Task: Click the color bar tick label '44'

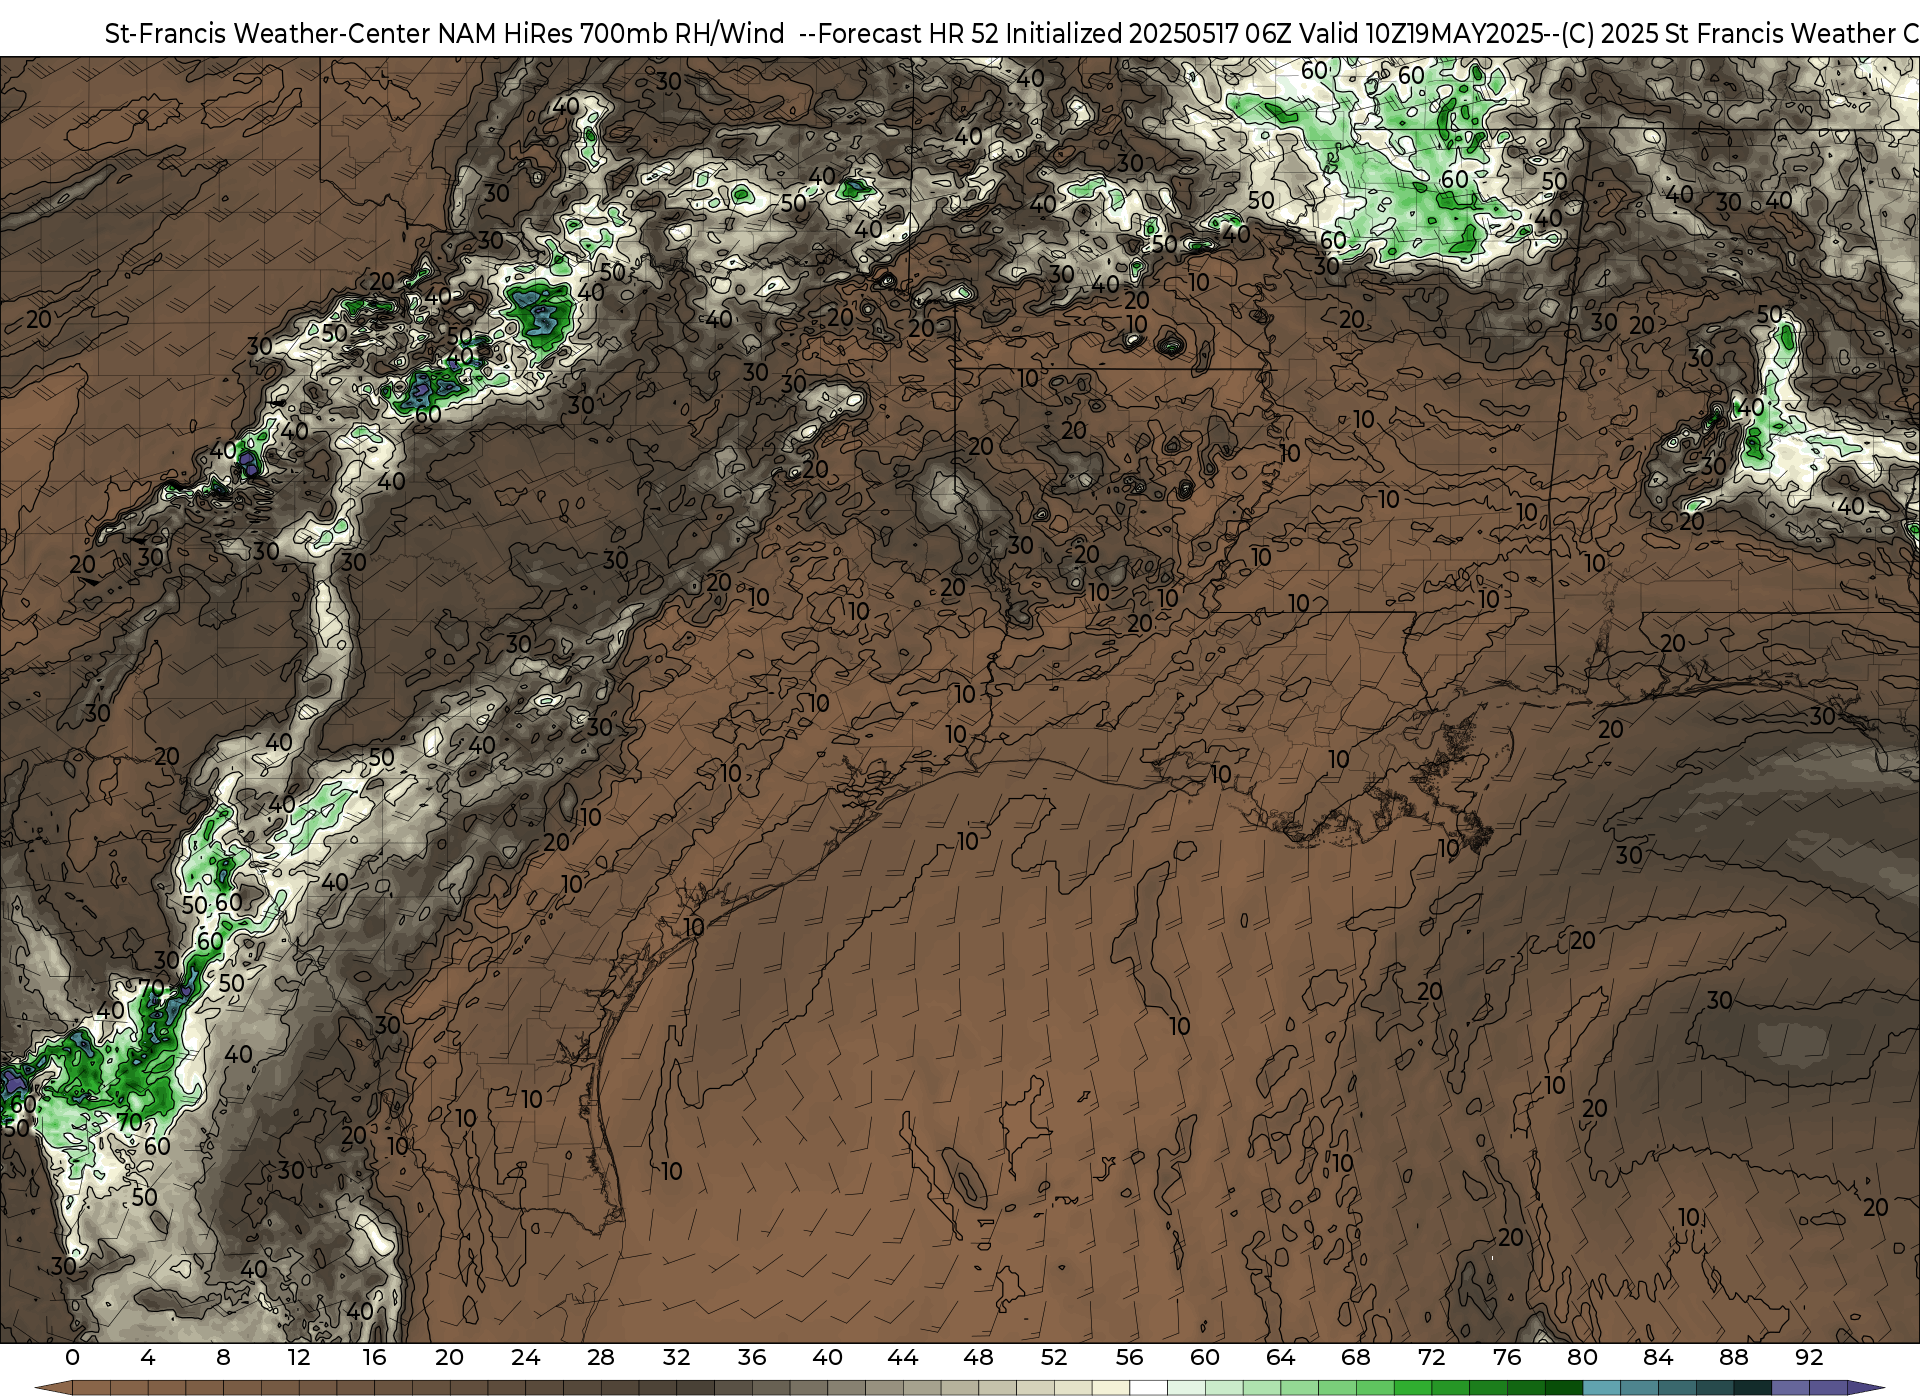Action: tap(903, 1357)
